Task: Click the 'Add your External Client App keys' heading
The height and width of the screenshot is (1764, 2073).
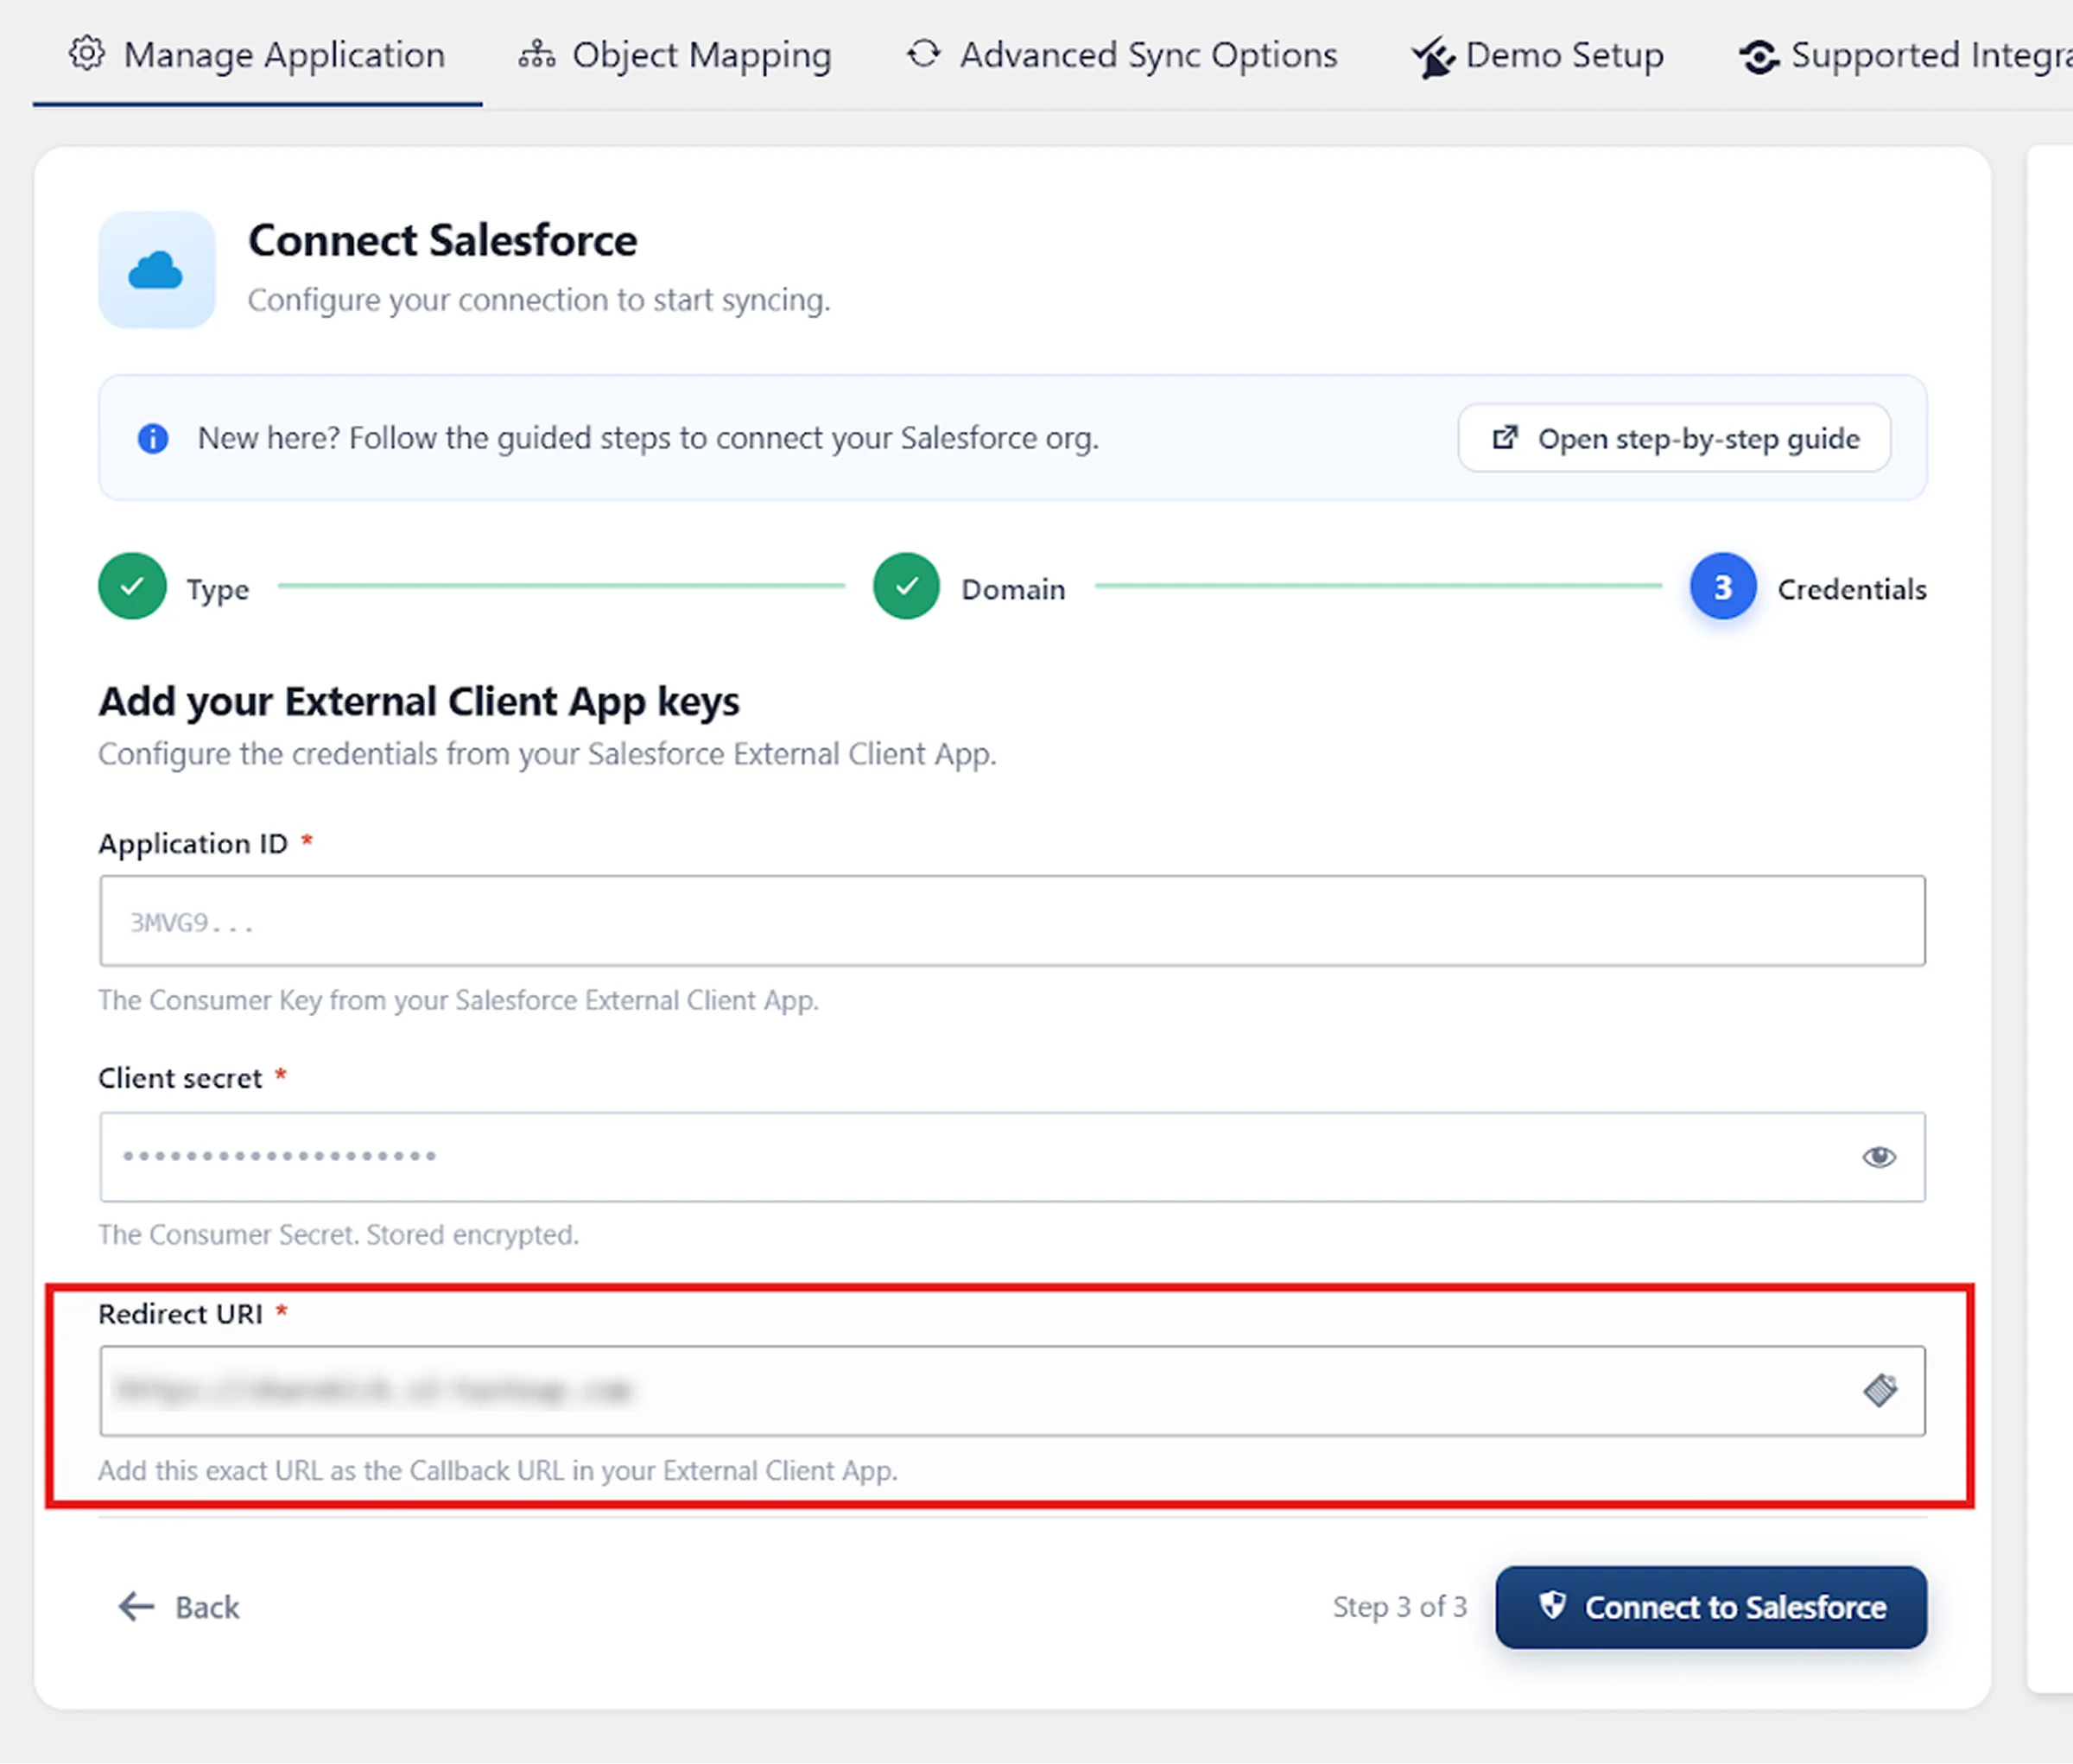Action: click(419, 702)
